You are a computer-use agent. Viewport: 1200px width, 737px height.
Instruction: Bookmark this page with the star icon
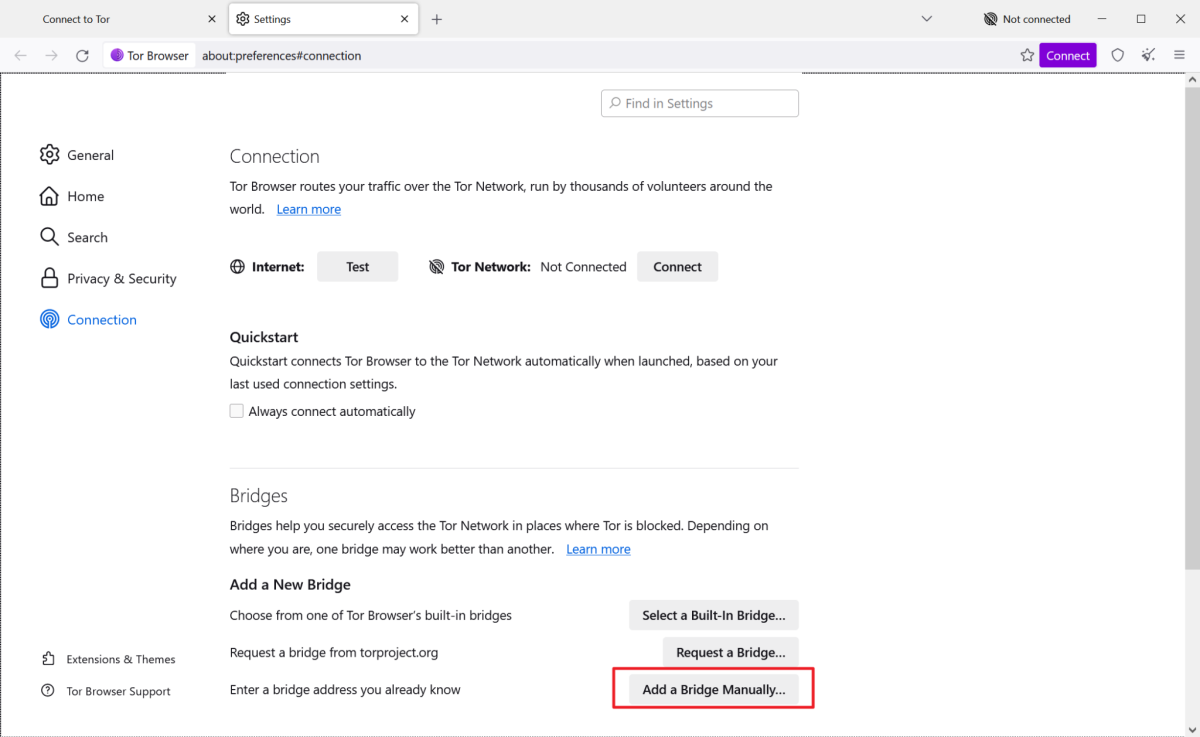click(1027, 56)
